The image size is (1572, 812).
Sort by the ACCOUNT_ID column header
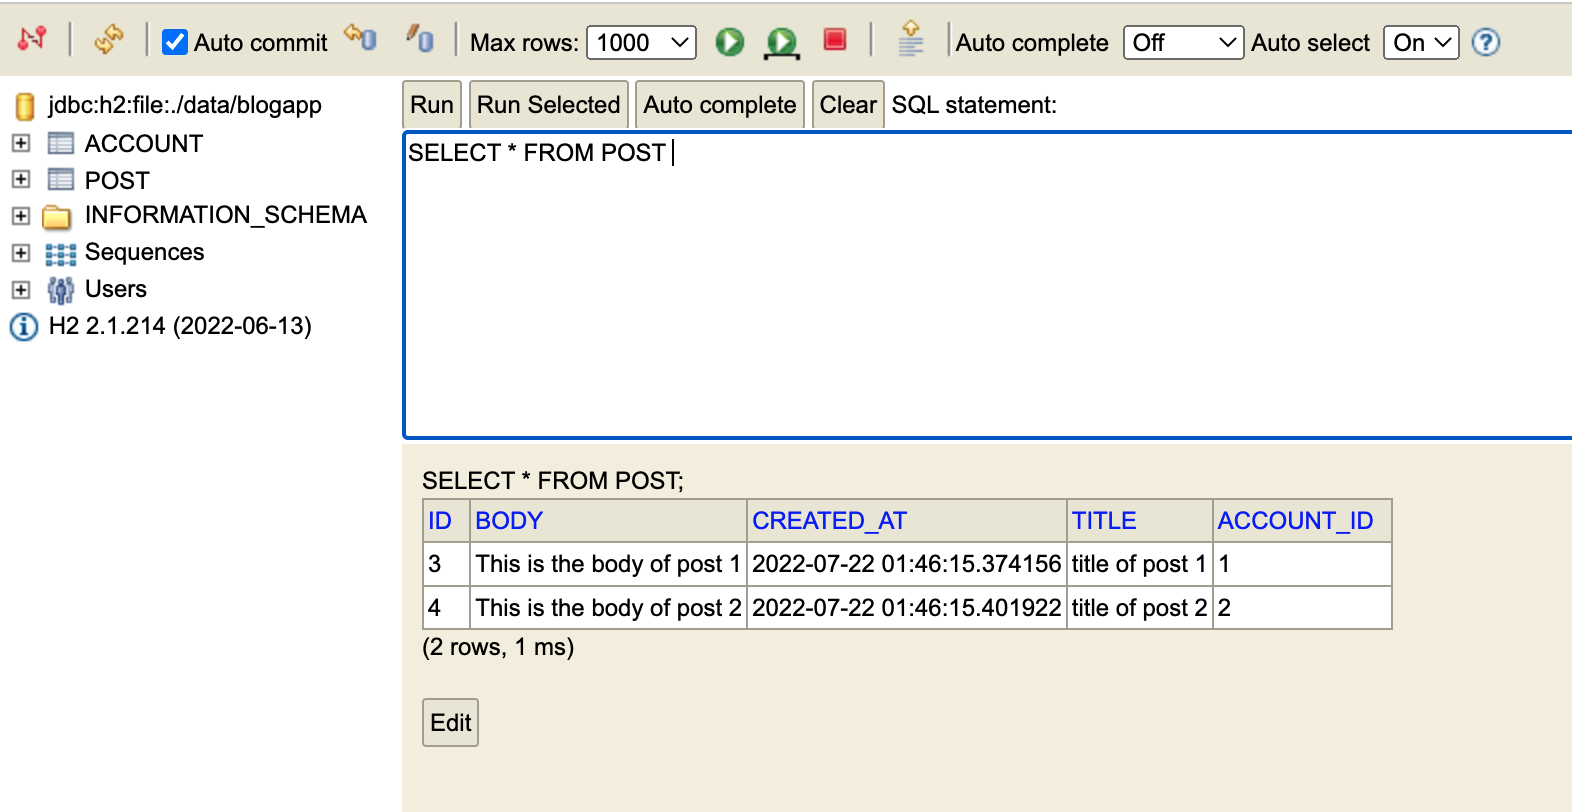click(1295, 521)
